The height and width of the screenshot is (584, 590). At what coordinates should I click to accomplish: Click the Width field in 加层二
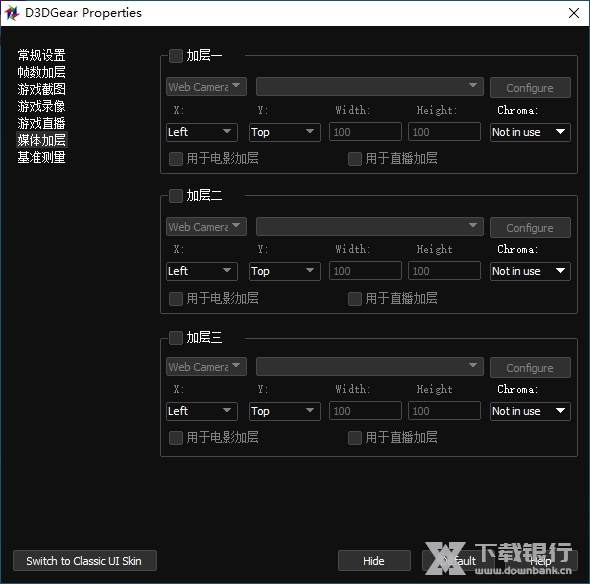coord(365,271)
